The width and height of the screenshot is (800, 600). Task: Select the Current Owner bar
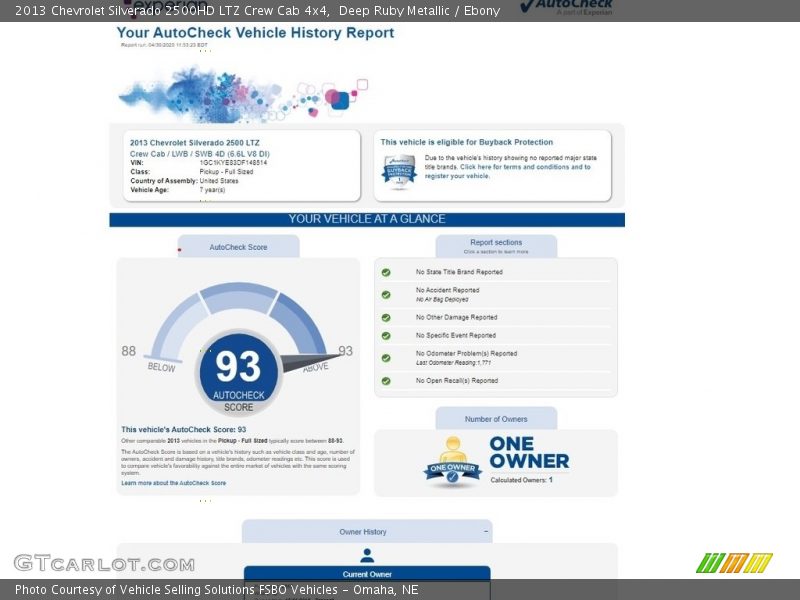pyautogui.click(x=367, y=574)
